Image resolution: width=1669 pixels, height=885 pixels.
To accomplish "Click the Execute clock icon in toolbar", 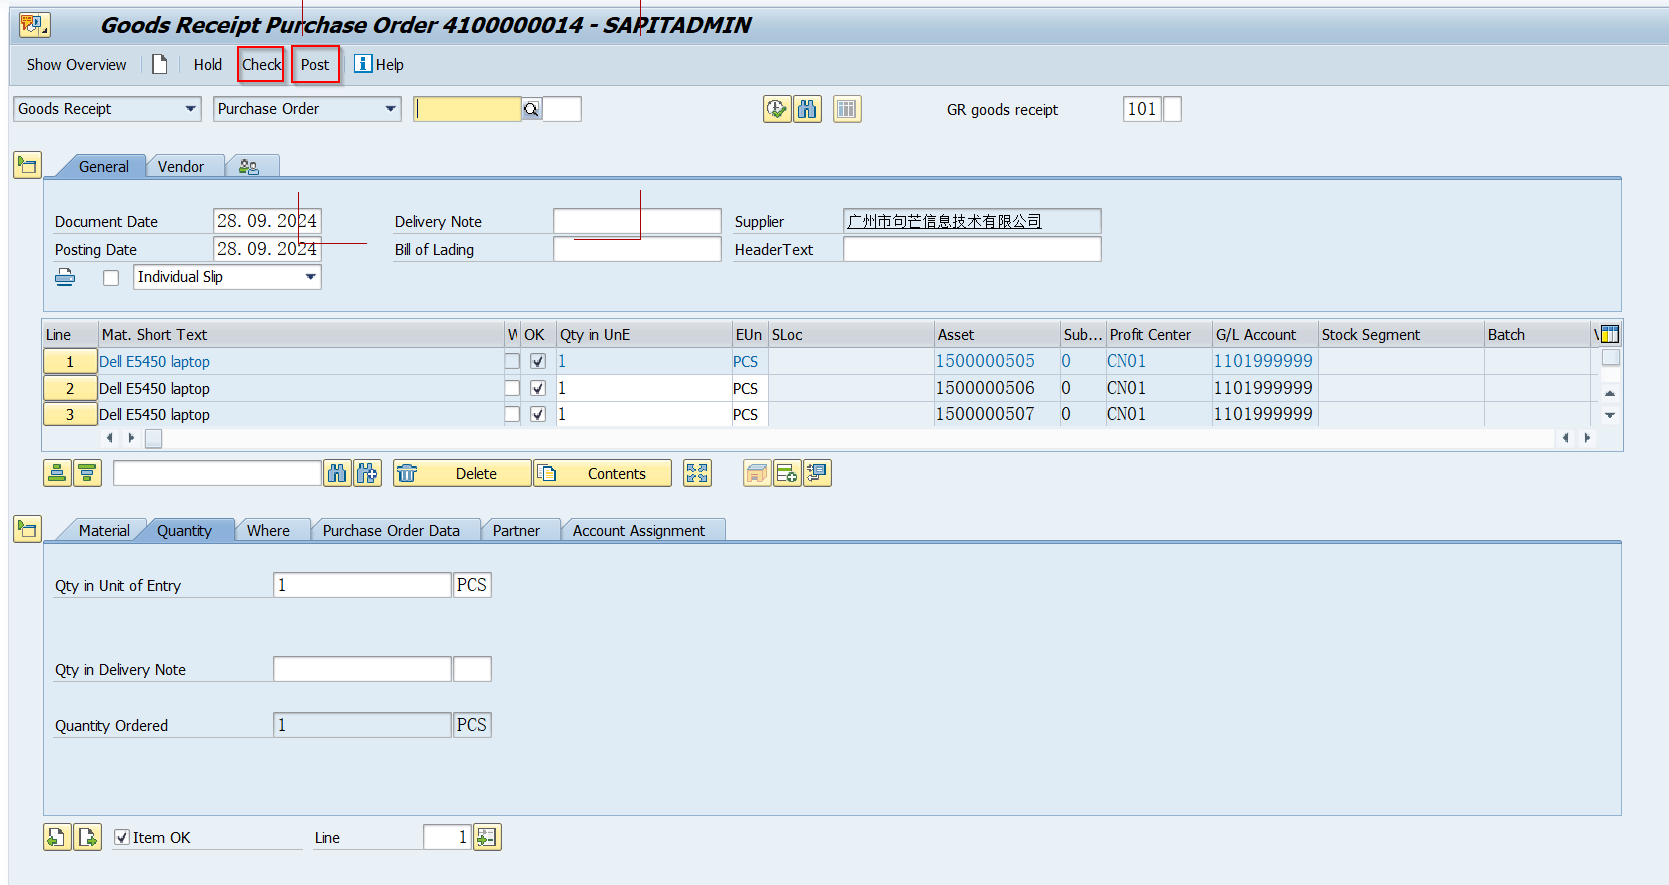I will (776, 109).
